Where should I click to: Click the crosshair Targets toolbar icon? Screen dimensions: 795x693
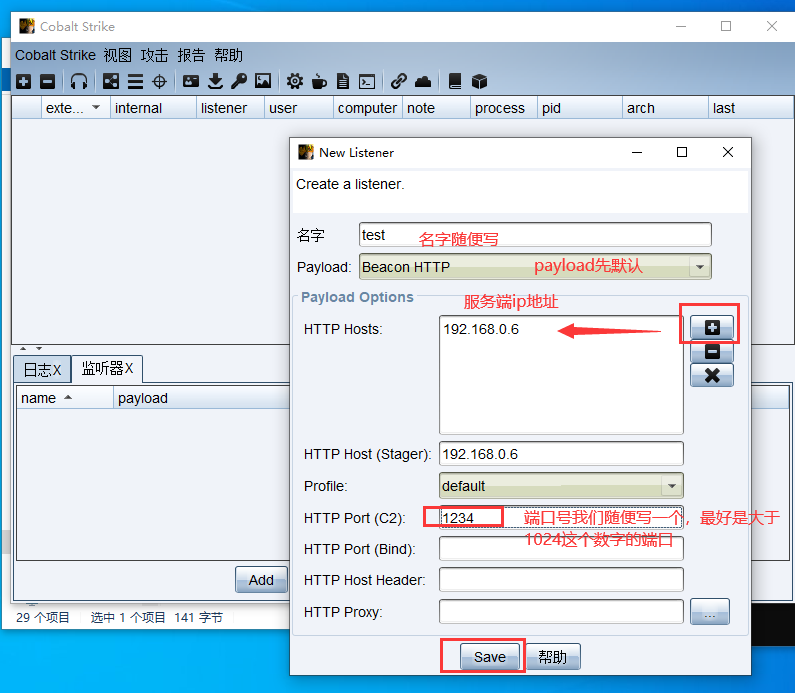(159, 81)
